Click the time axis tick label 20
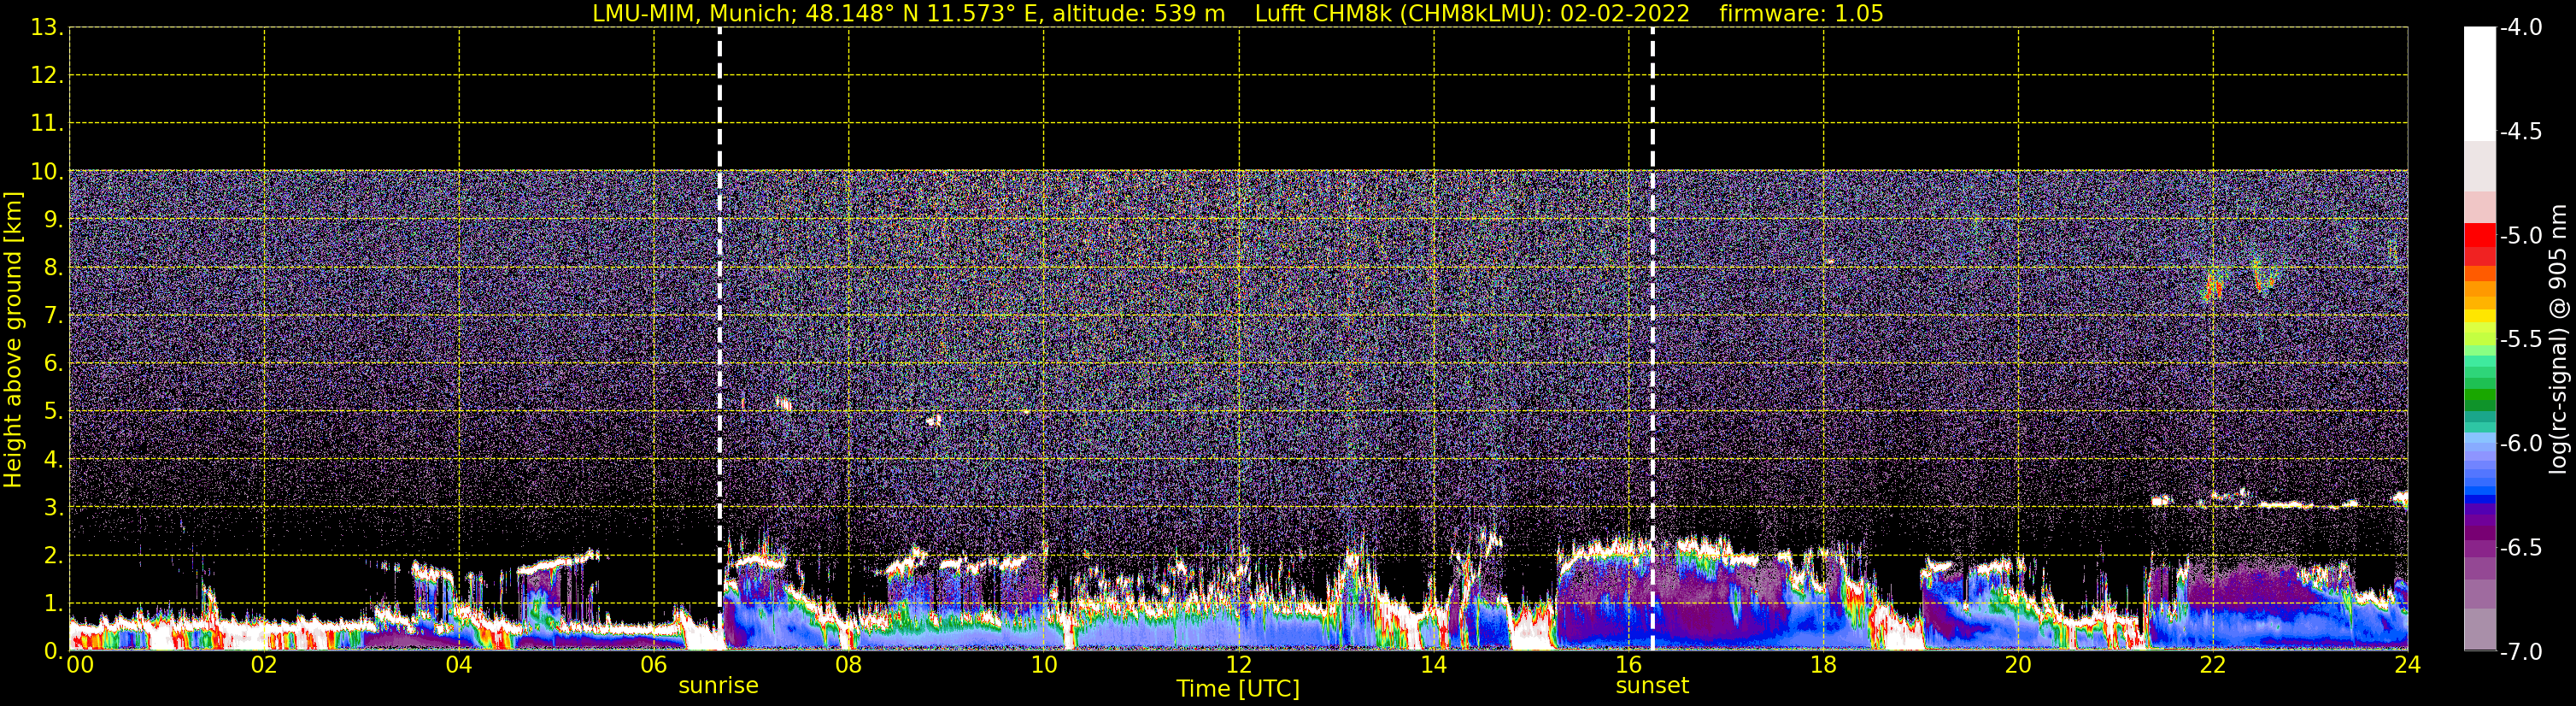The height and width of the screenshot is (706, 2576). (x=2018, y=665)
